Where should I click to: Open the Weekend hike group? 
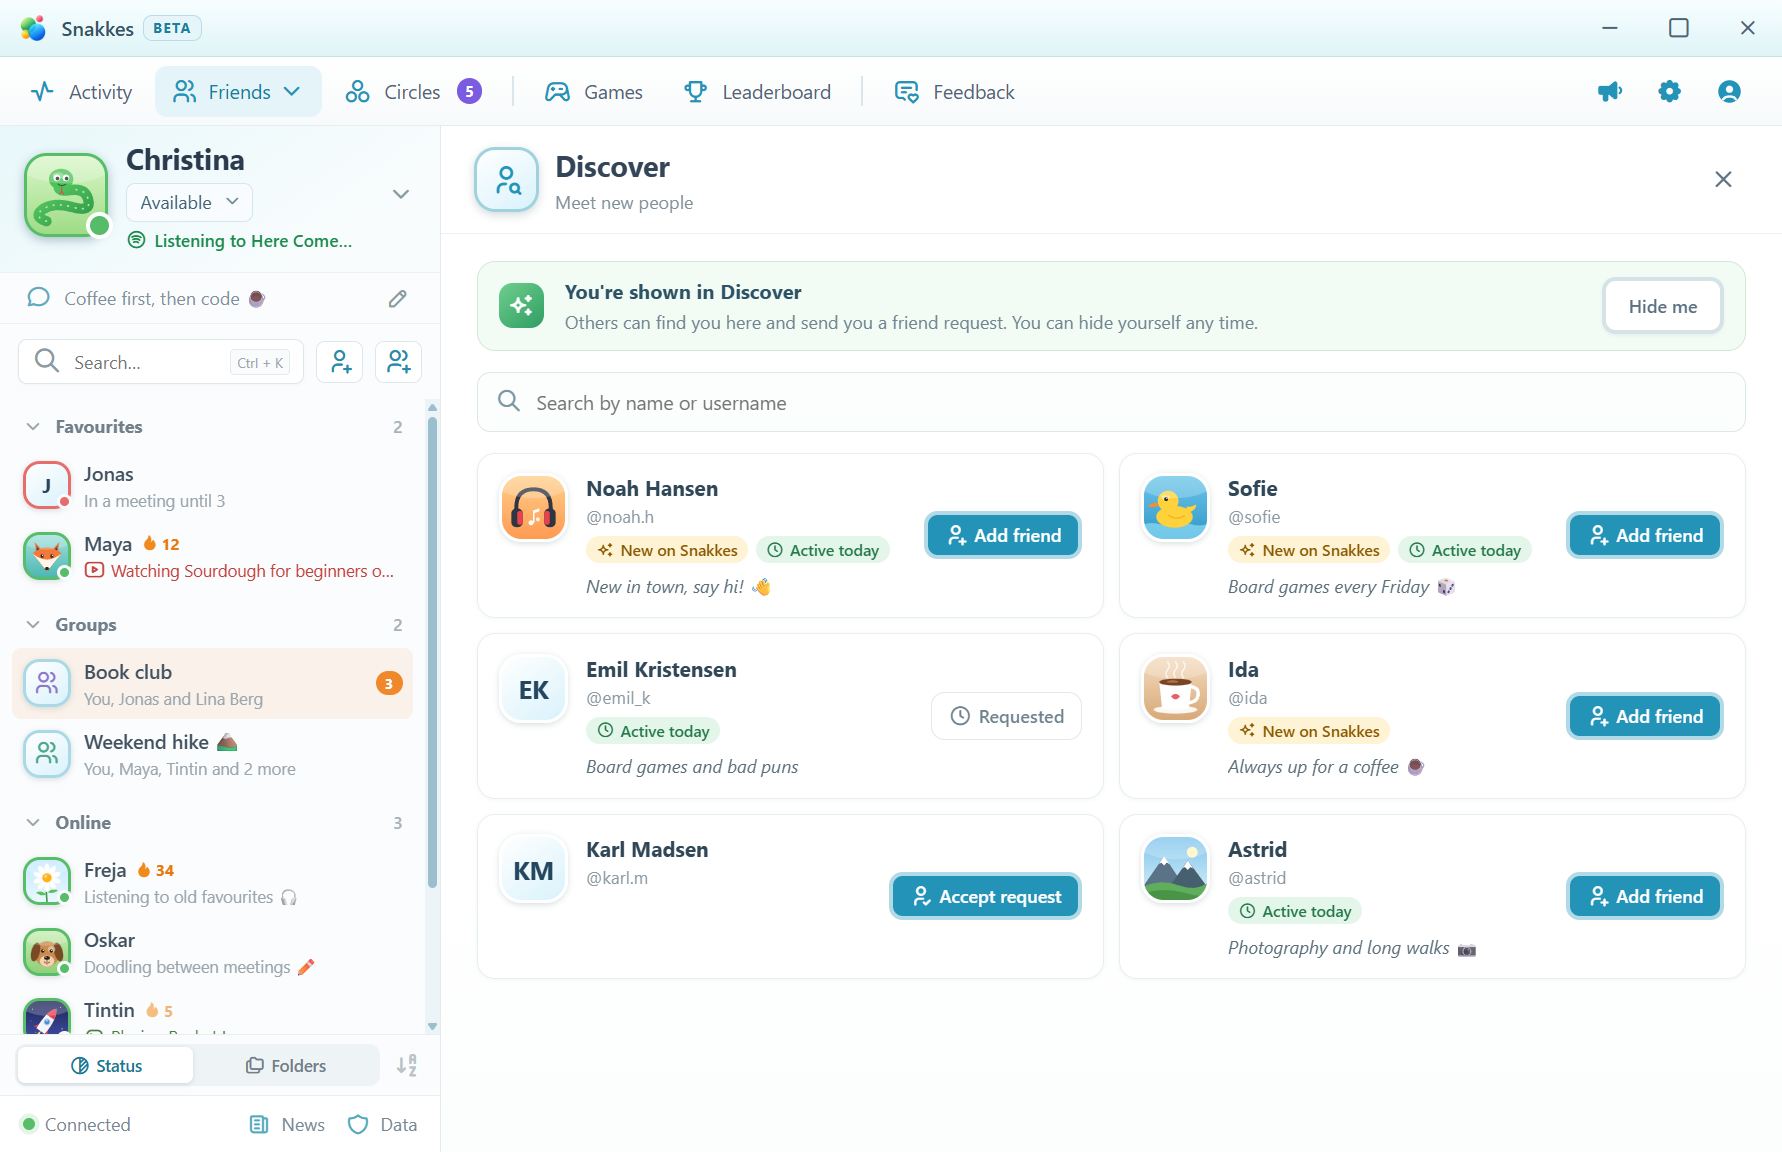coord(212,754)
